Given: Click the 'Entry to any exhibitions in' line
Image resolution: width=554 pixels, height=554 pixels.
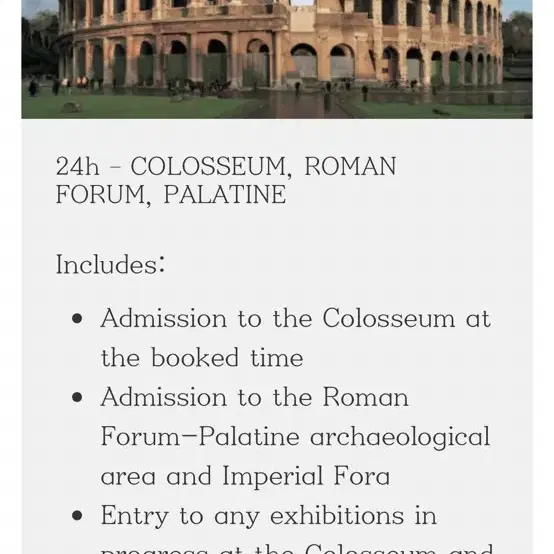Looking at the screenshot, I should click(269, 516).
